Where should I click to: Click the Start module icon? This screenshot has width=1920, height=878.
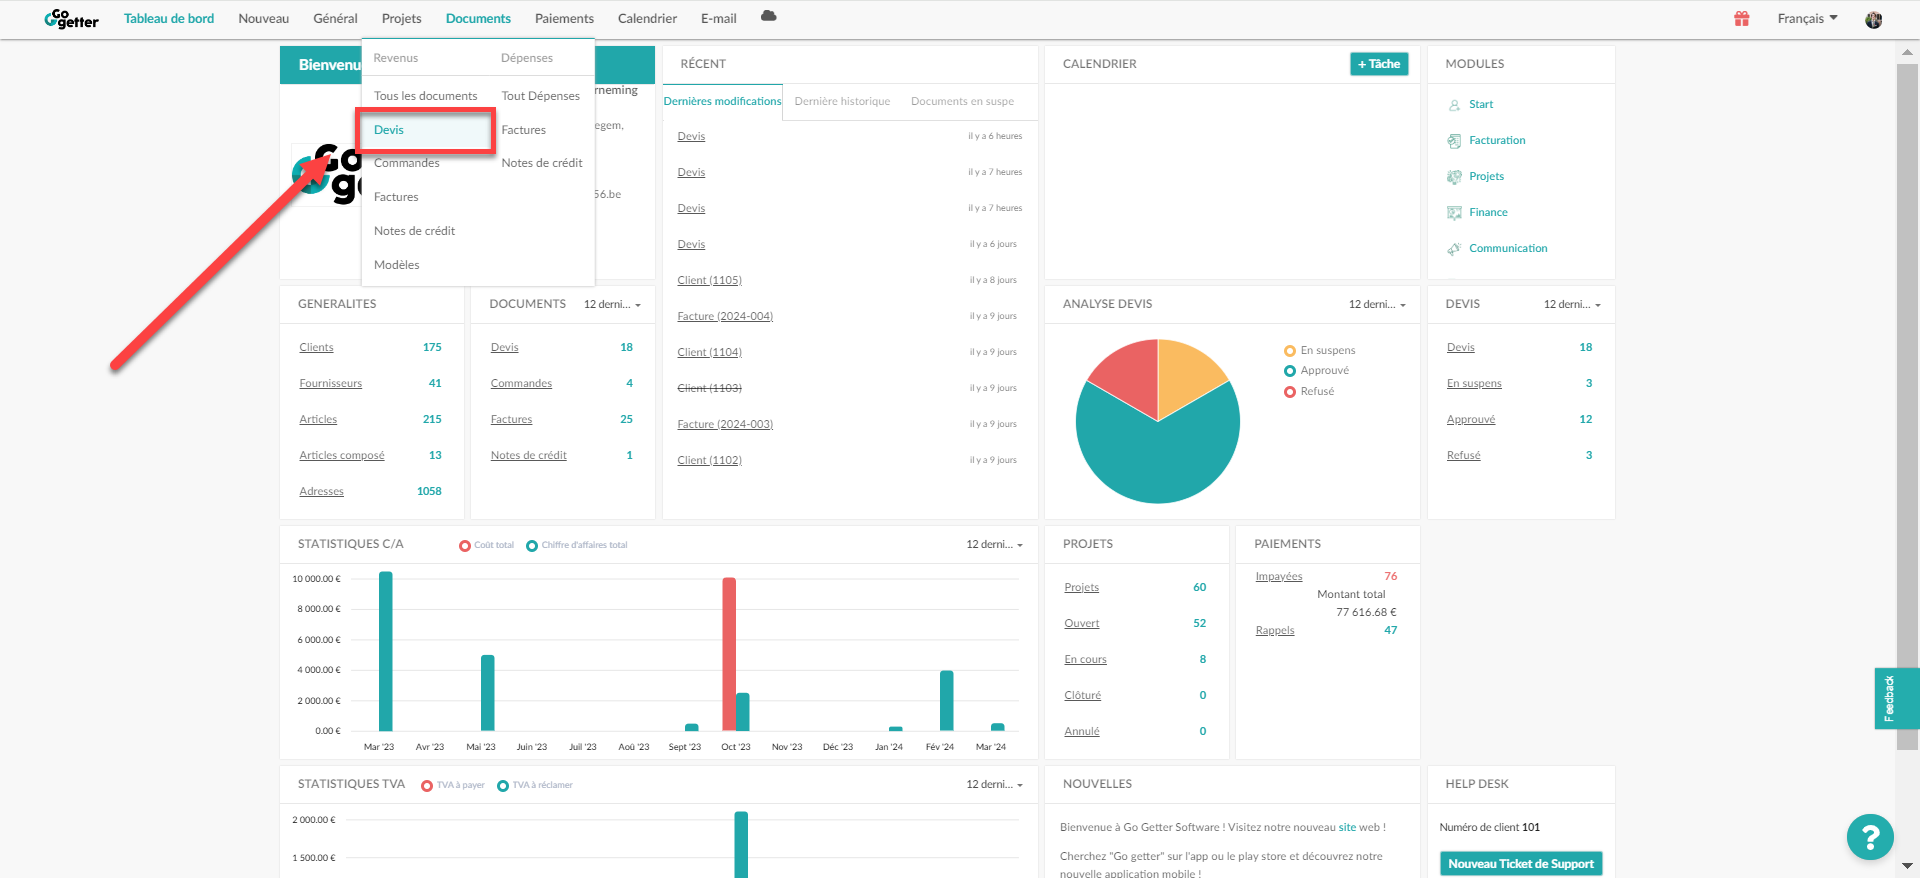click(x=1454, y=105)
